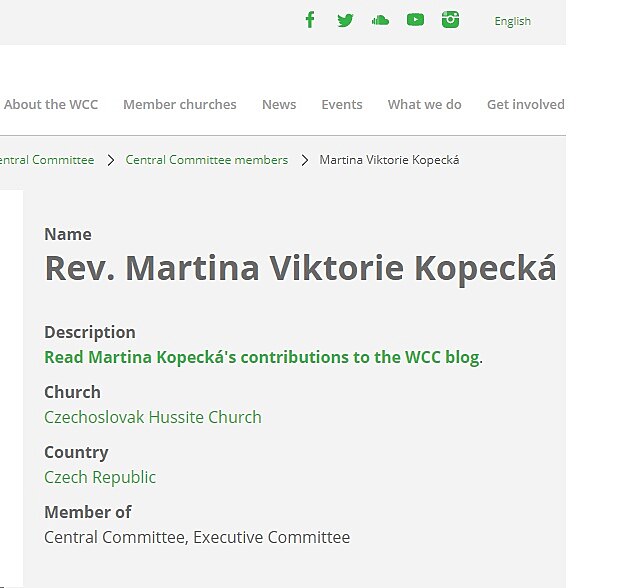The height and width of the screenshot is (588, 630).
Task: Open the SoundCloud icon
Action: pos(380,20)
